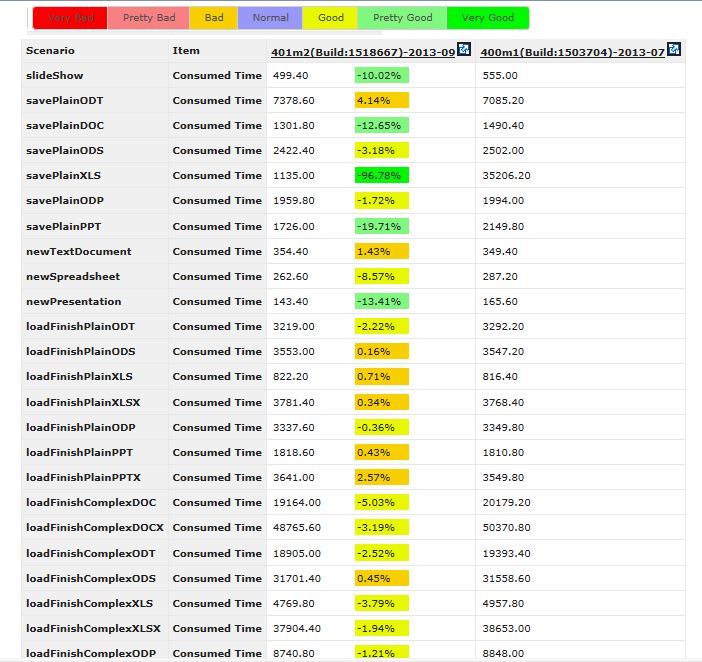Click icon next to 400m1 build header

coord(673,49)
